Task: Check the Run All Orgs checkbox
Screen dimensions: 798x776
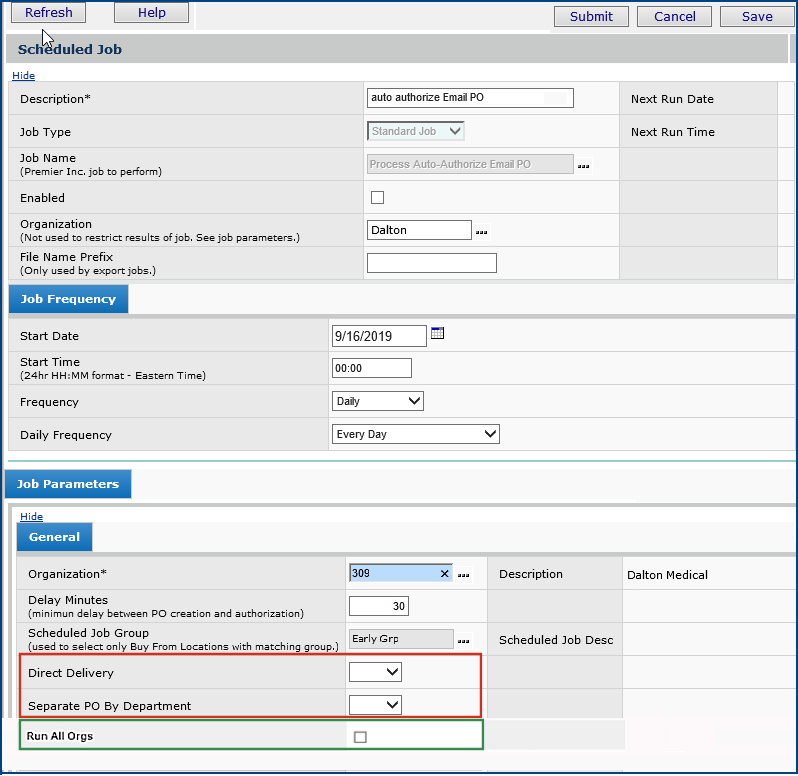Action: [x=360, y=737]
